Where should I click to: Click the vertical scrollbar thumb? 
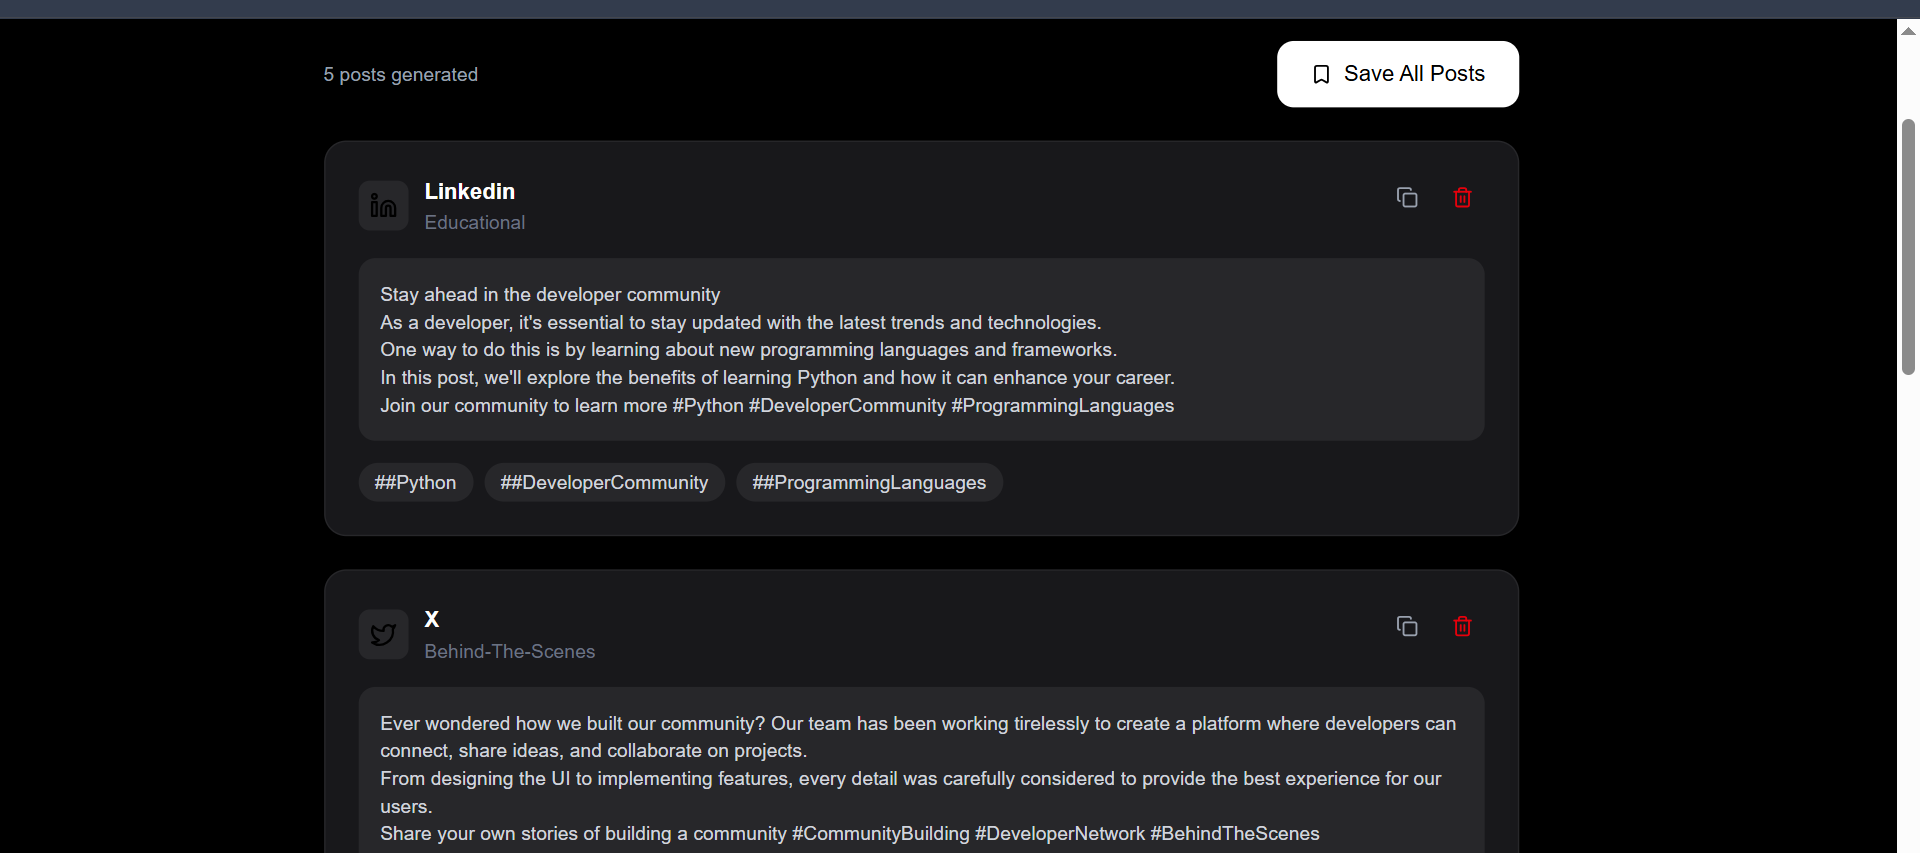click(1908, 247)
